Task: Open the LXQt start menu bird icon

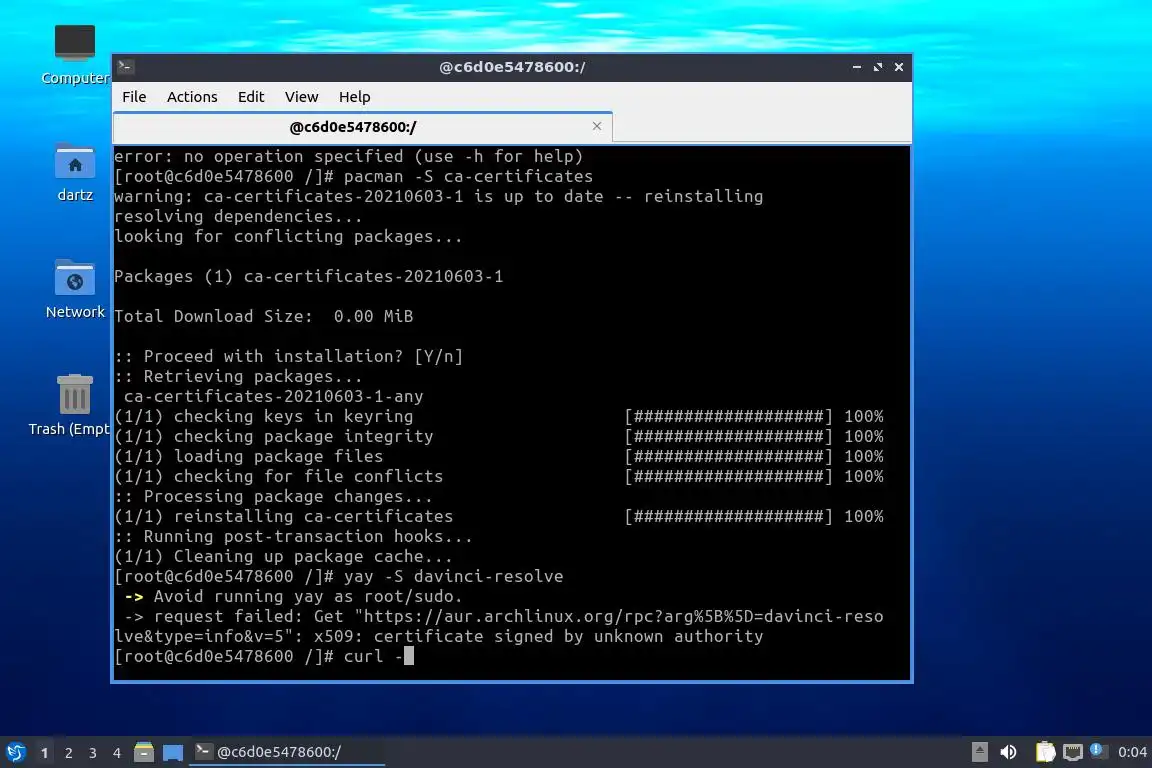Action: 15,752
